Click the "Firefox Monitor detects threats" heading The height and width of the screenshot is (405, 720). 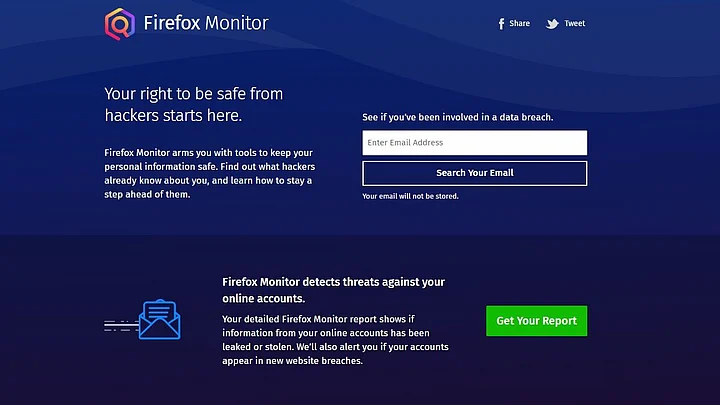333,282
